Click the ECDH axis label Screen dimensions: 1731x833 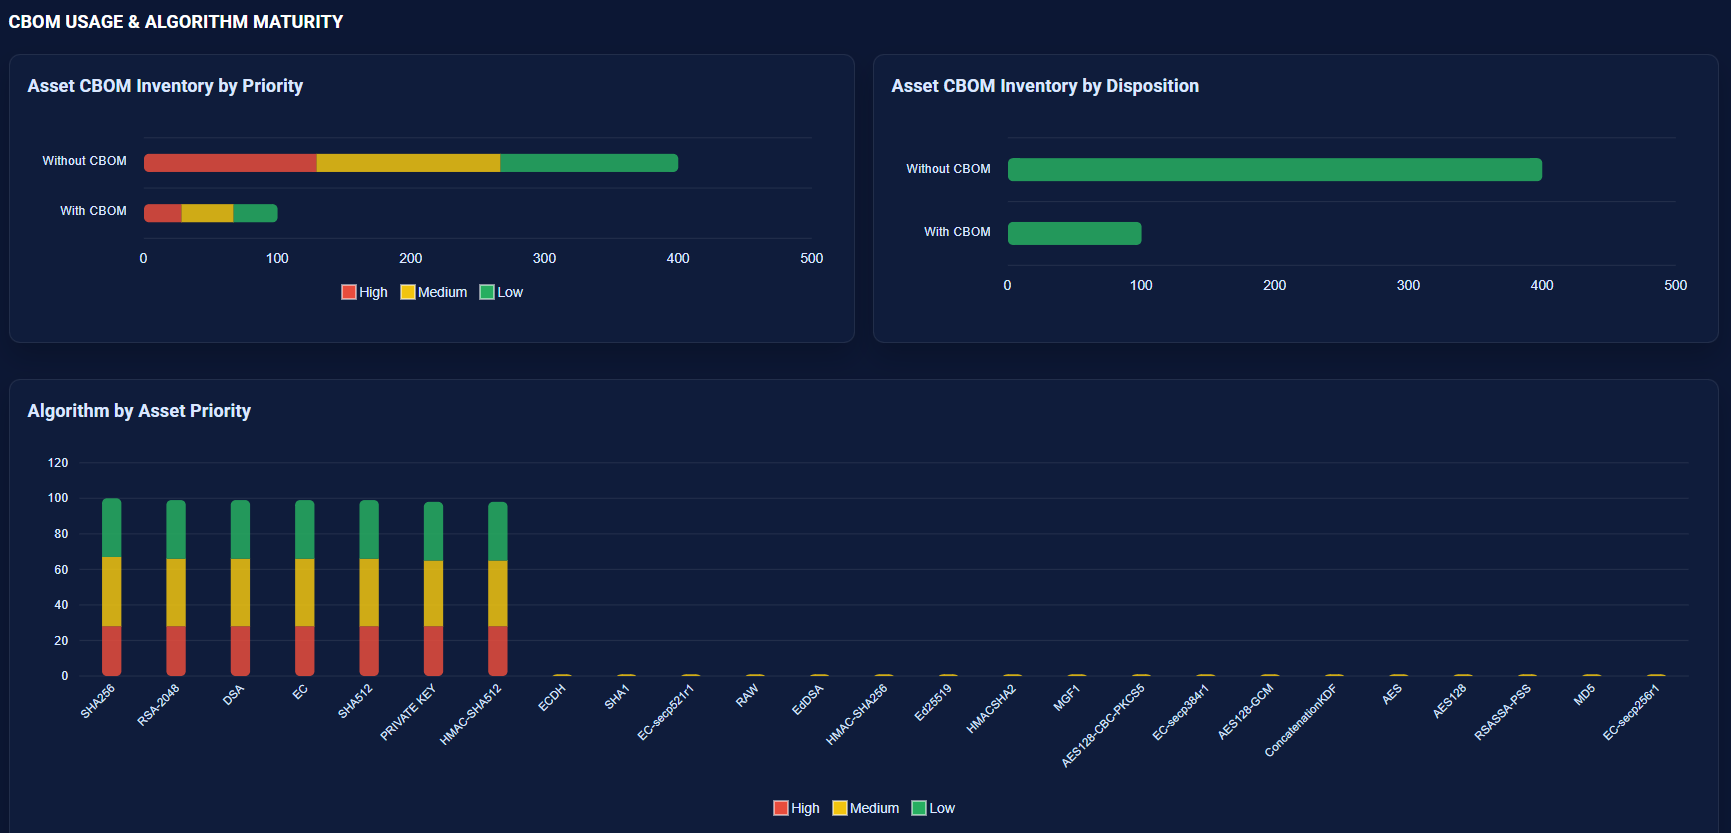point(552,698)
